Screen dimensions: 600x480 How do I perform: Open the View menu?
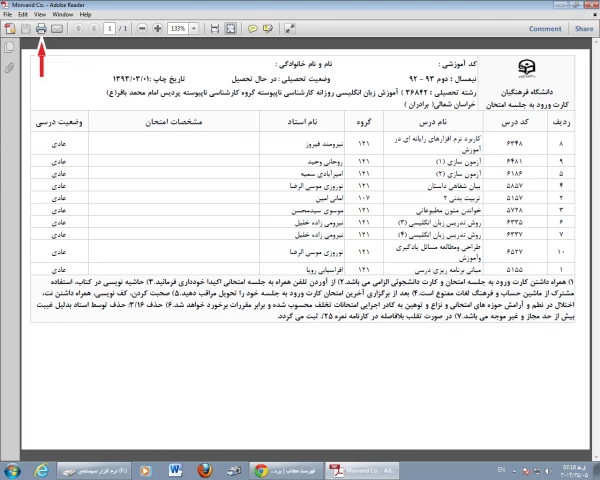(x=39, y=16)
